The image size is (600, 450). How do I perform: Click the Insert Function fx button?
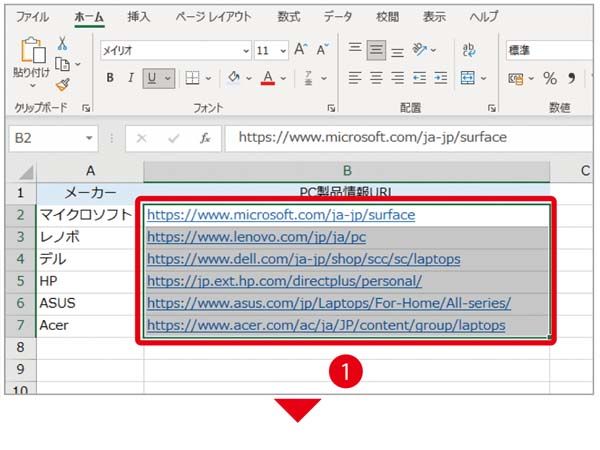(205, 138)
